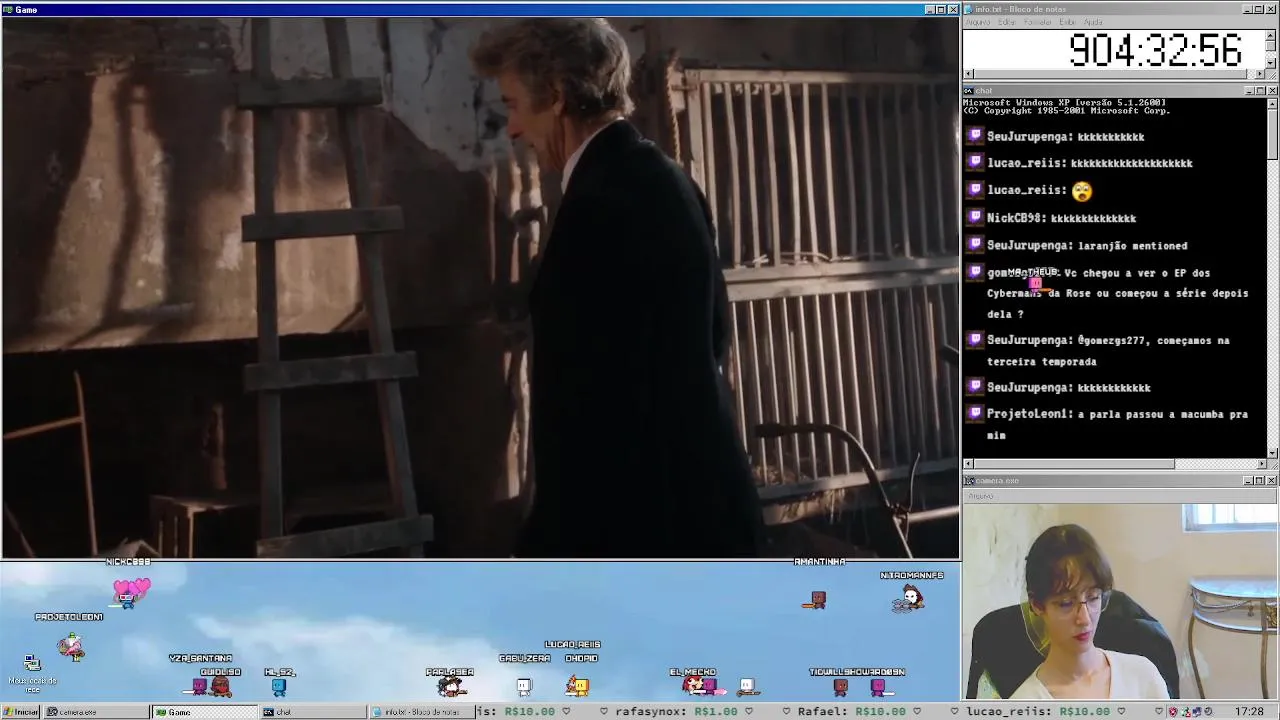Click the NICKCB98 heart-glasses character
This screenshot has width=1280, height=720.
(130, 592)
